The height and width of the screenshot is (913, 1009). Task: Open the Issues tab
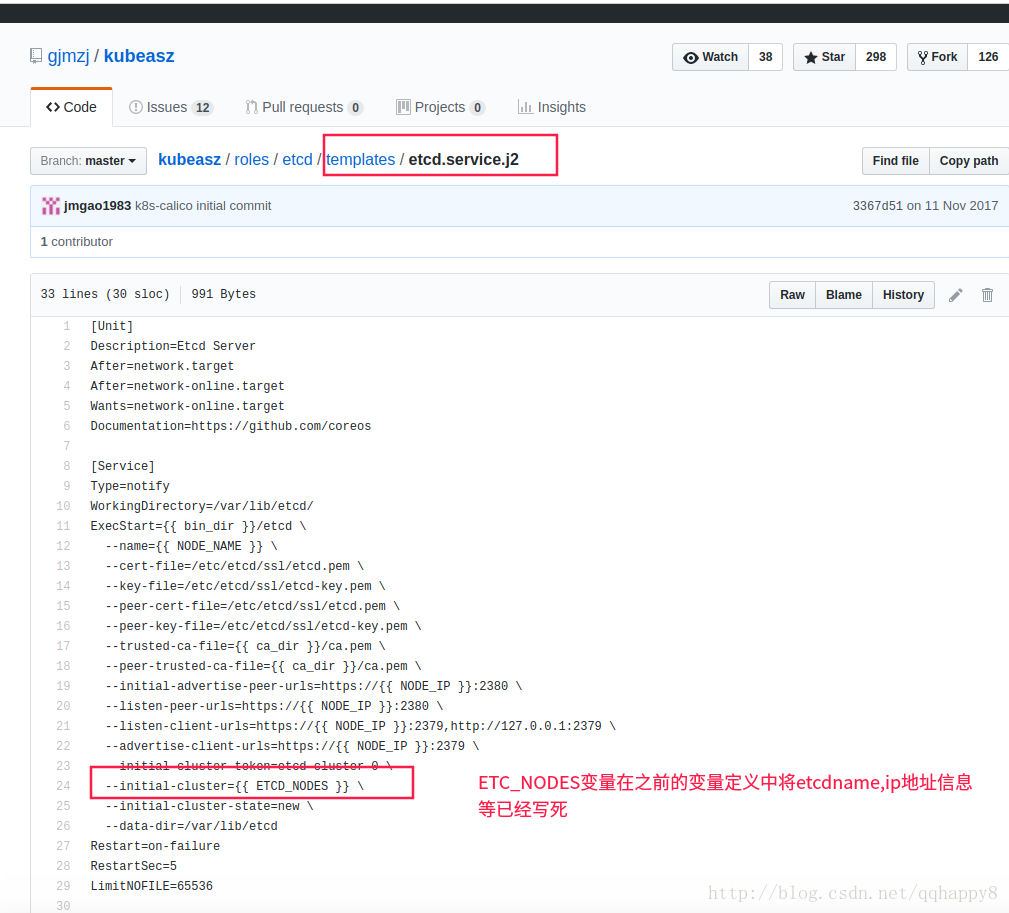pos(171,107)
